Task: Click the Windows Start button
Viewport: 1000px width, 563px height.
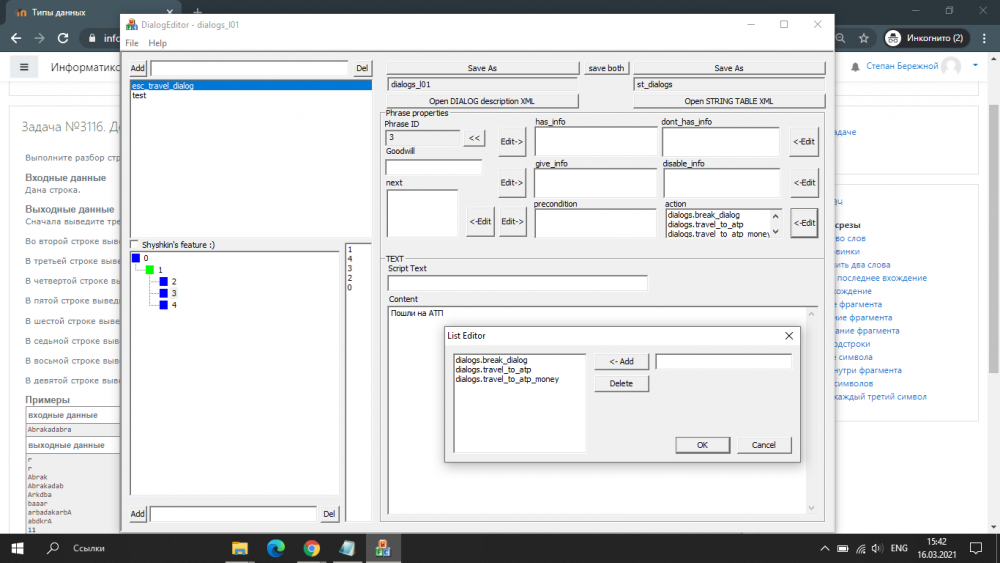Action: pos(17,548)
